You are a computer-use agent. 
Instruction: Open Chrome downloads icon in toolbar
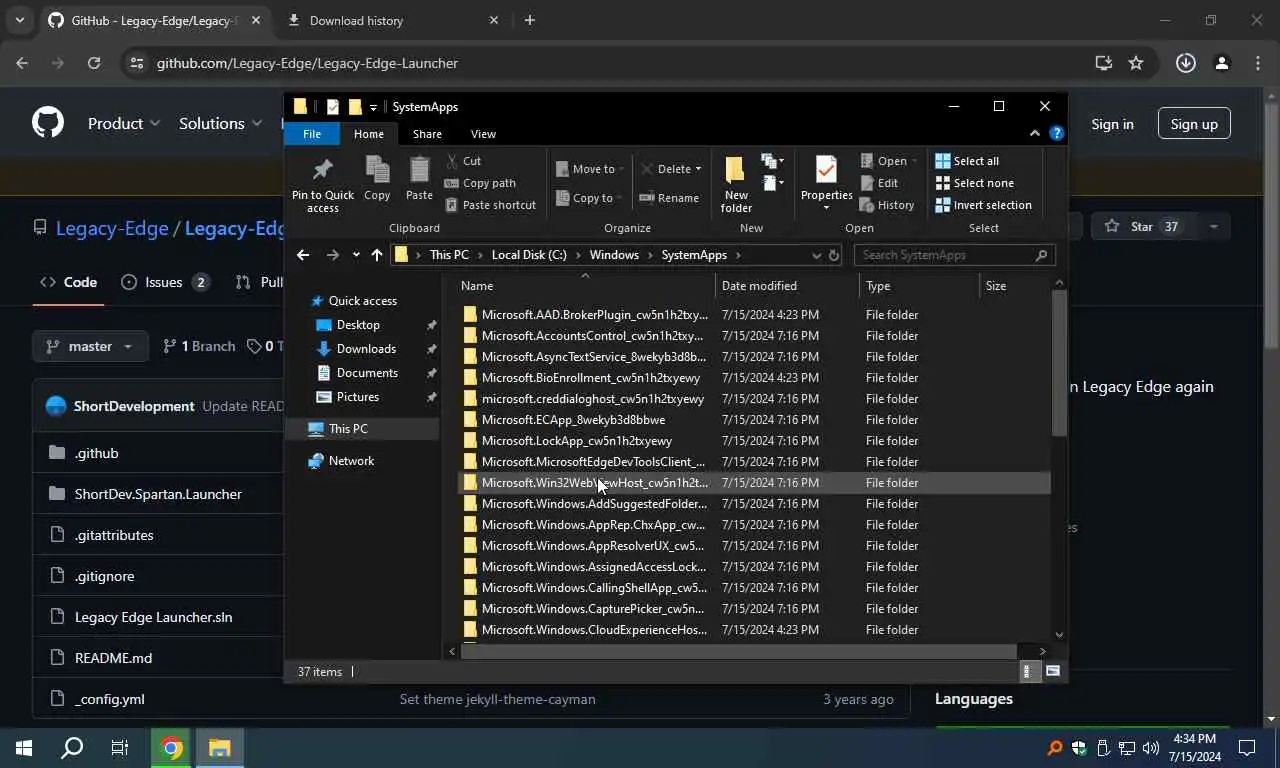click(1186, 63)
